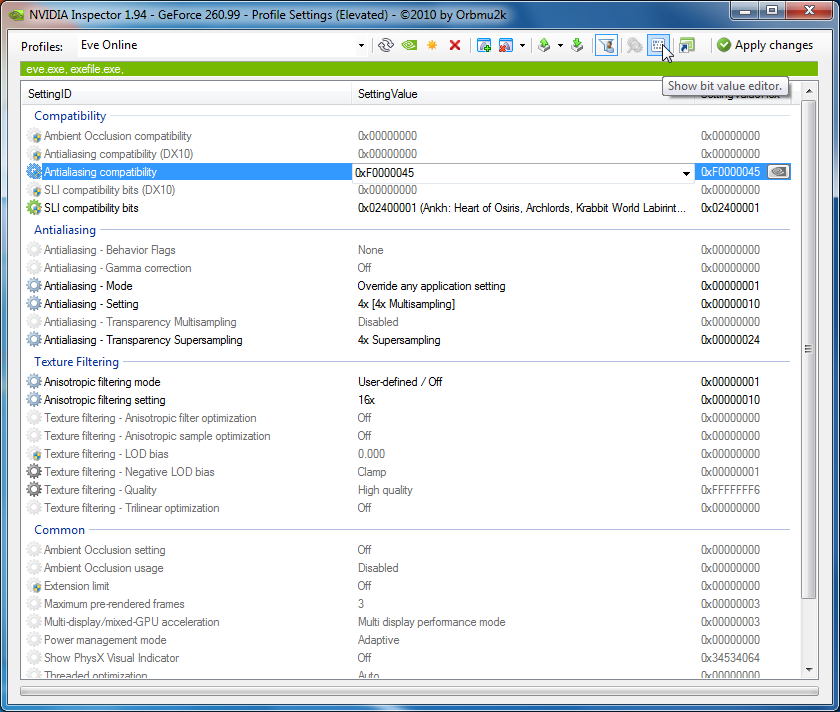Expand the Antialiasing compatibility value dropdown
840x712 pixels.
coord(686,173)
